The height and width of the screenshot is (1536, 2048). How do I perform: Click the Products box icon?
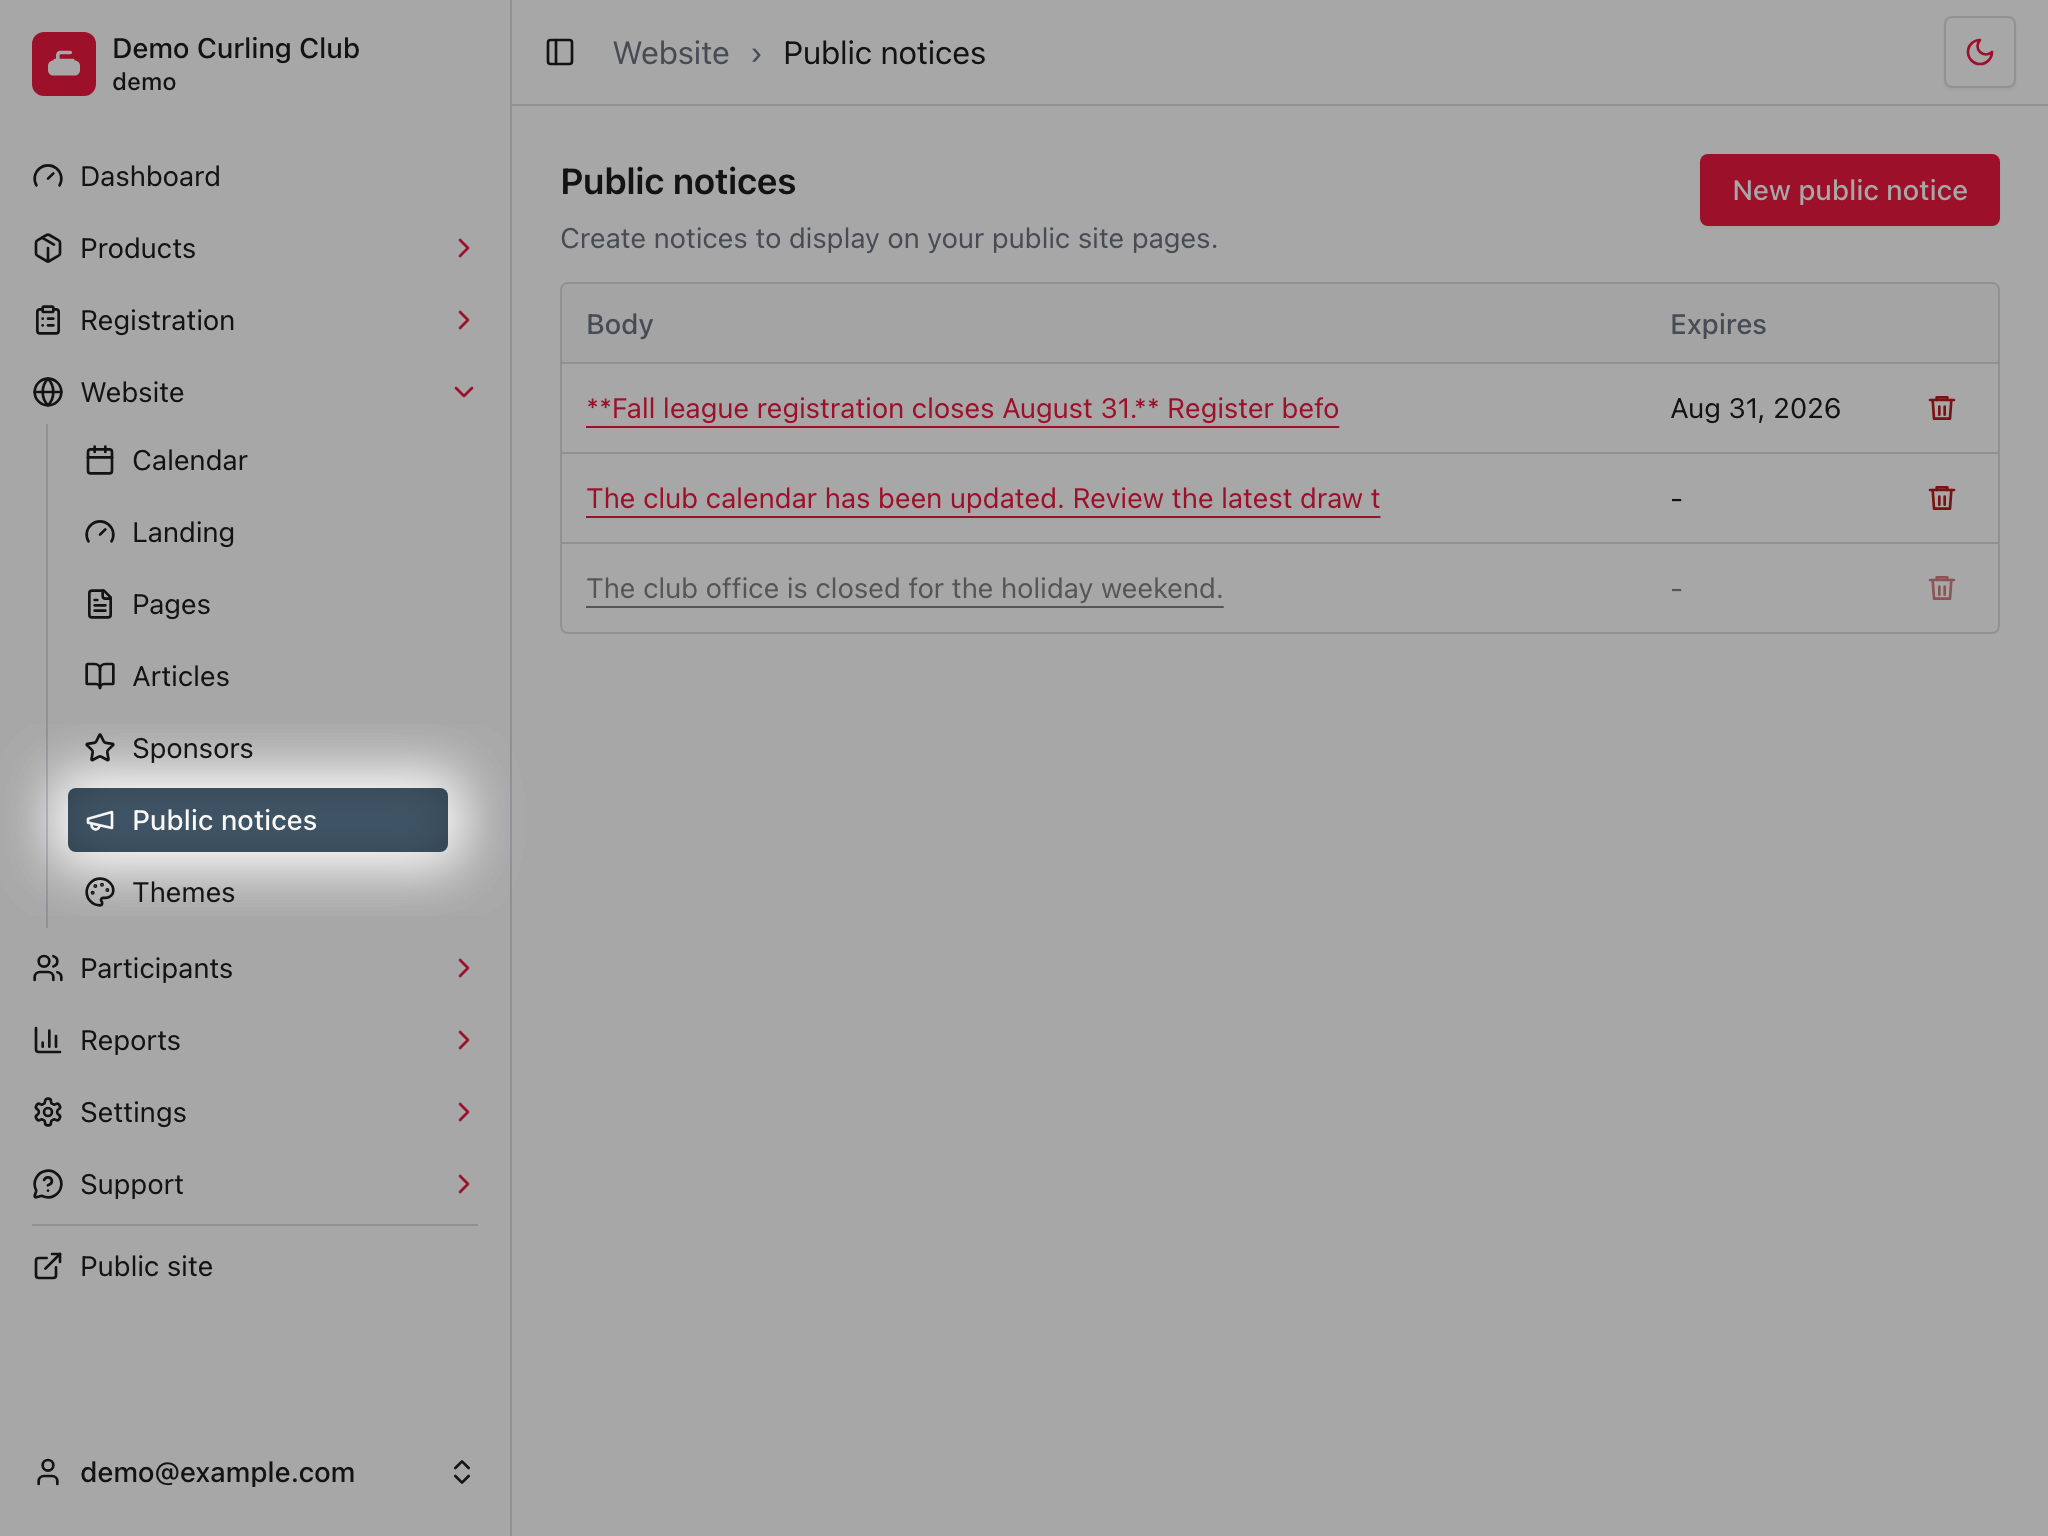(48, 248)
